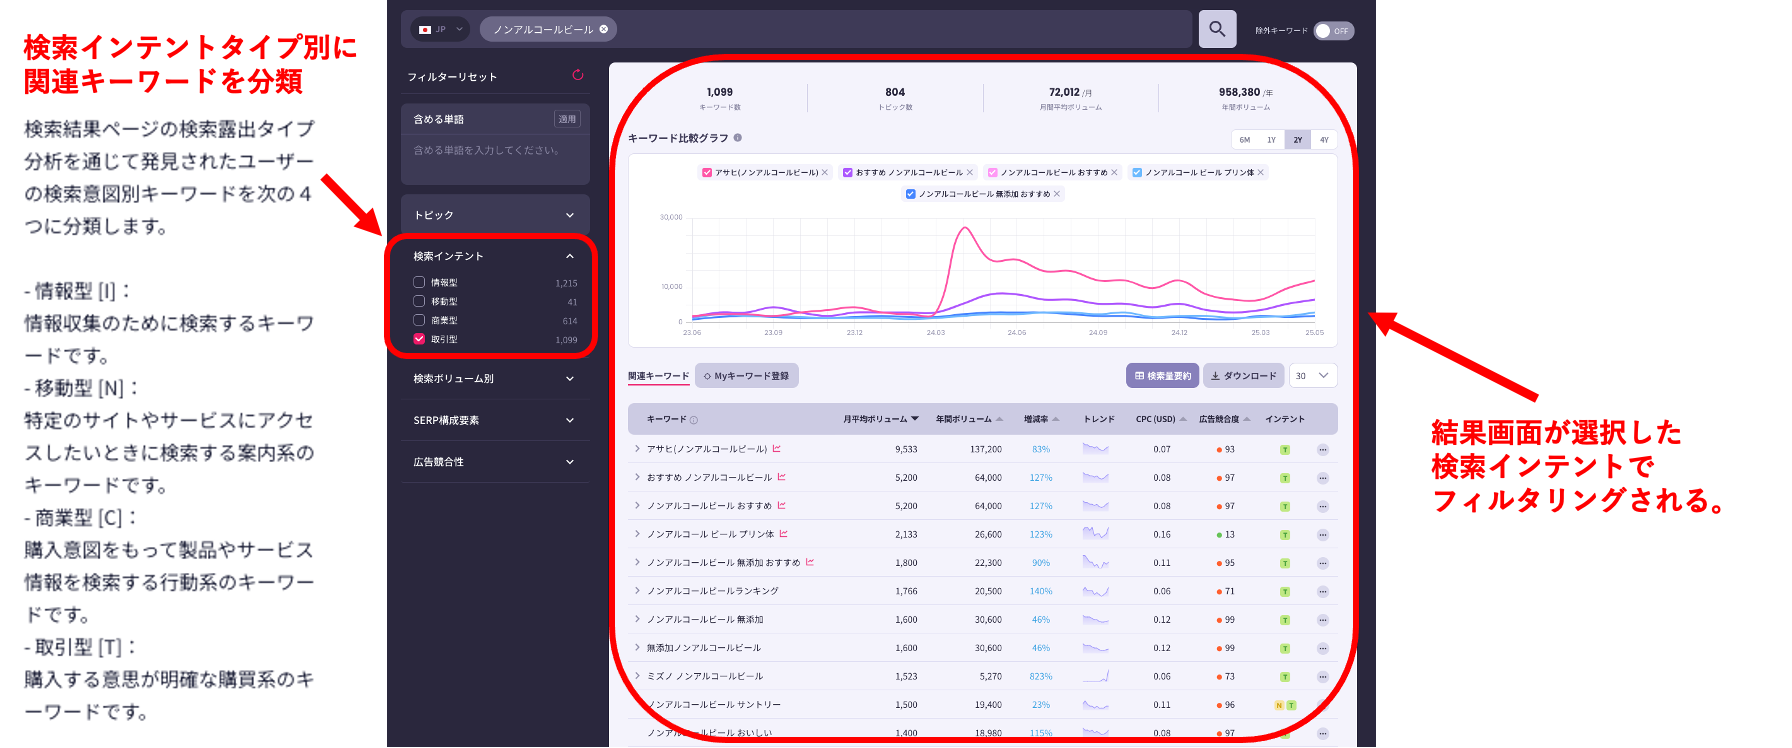This screenshot has height=748, width=1792.
Task: Remove アサヒ(ノンアルコールビール) from graph legend
Action: [825, 172]
